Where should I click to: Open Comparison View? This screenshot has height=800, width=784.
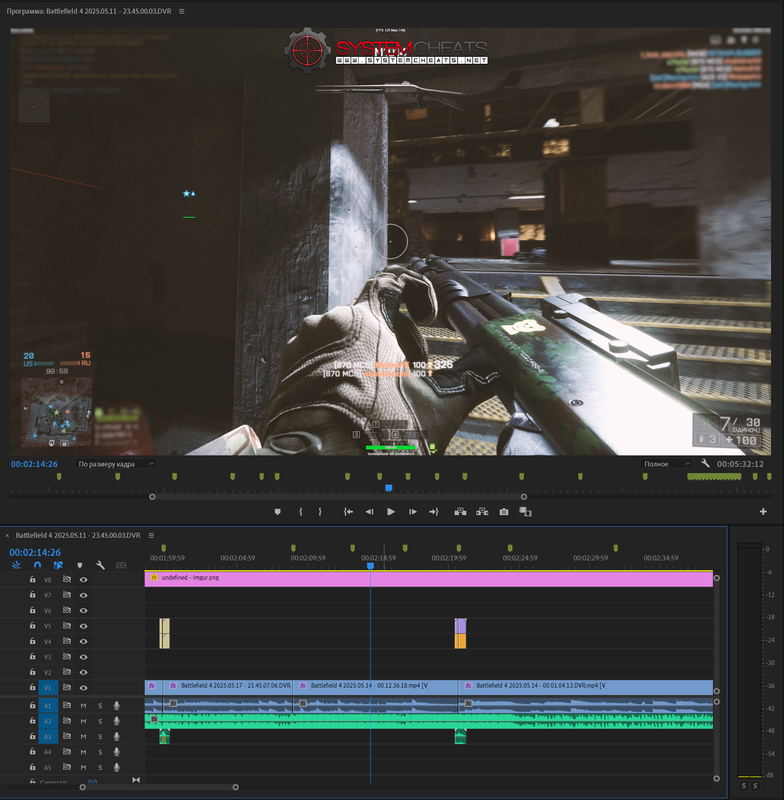click(x=525, y=512)
